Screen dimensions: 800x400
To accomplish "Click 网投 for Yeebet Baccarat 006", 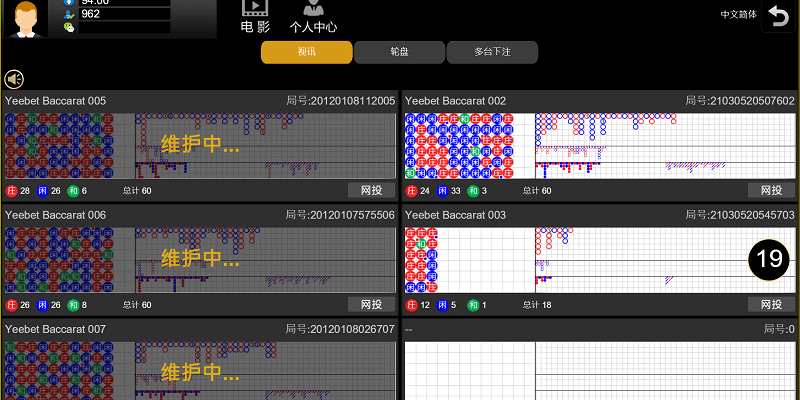I will [371, 305].
